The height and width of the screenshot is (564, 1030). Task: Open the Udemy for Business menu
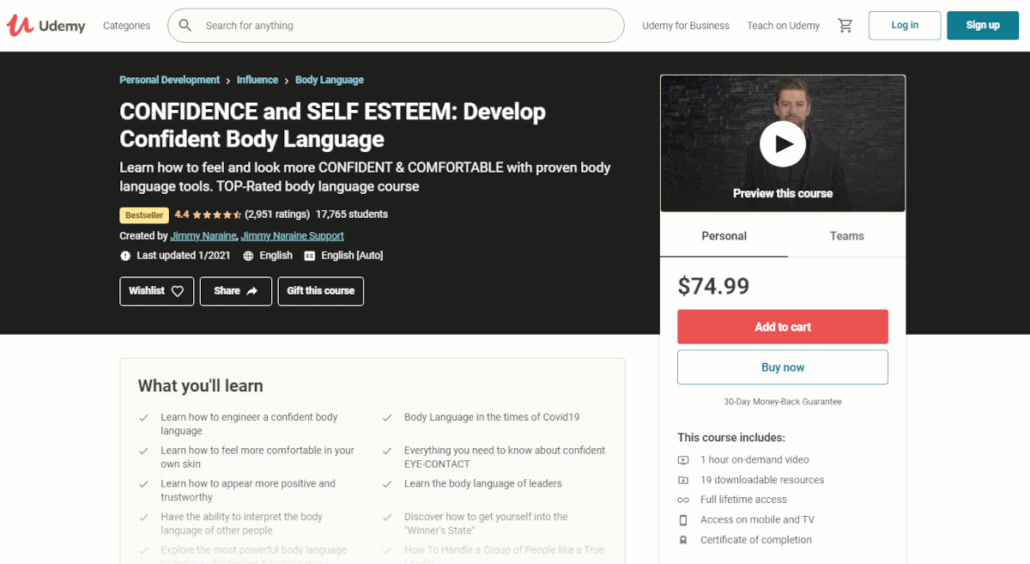(x=685, y=26)
